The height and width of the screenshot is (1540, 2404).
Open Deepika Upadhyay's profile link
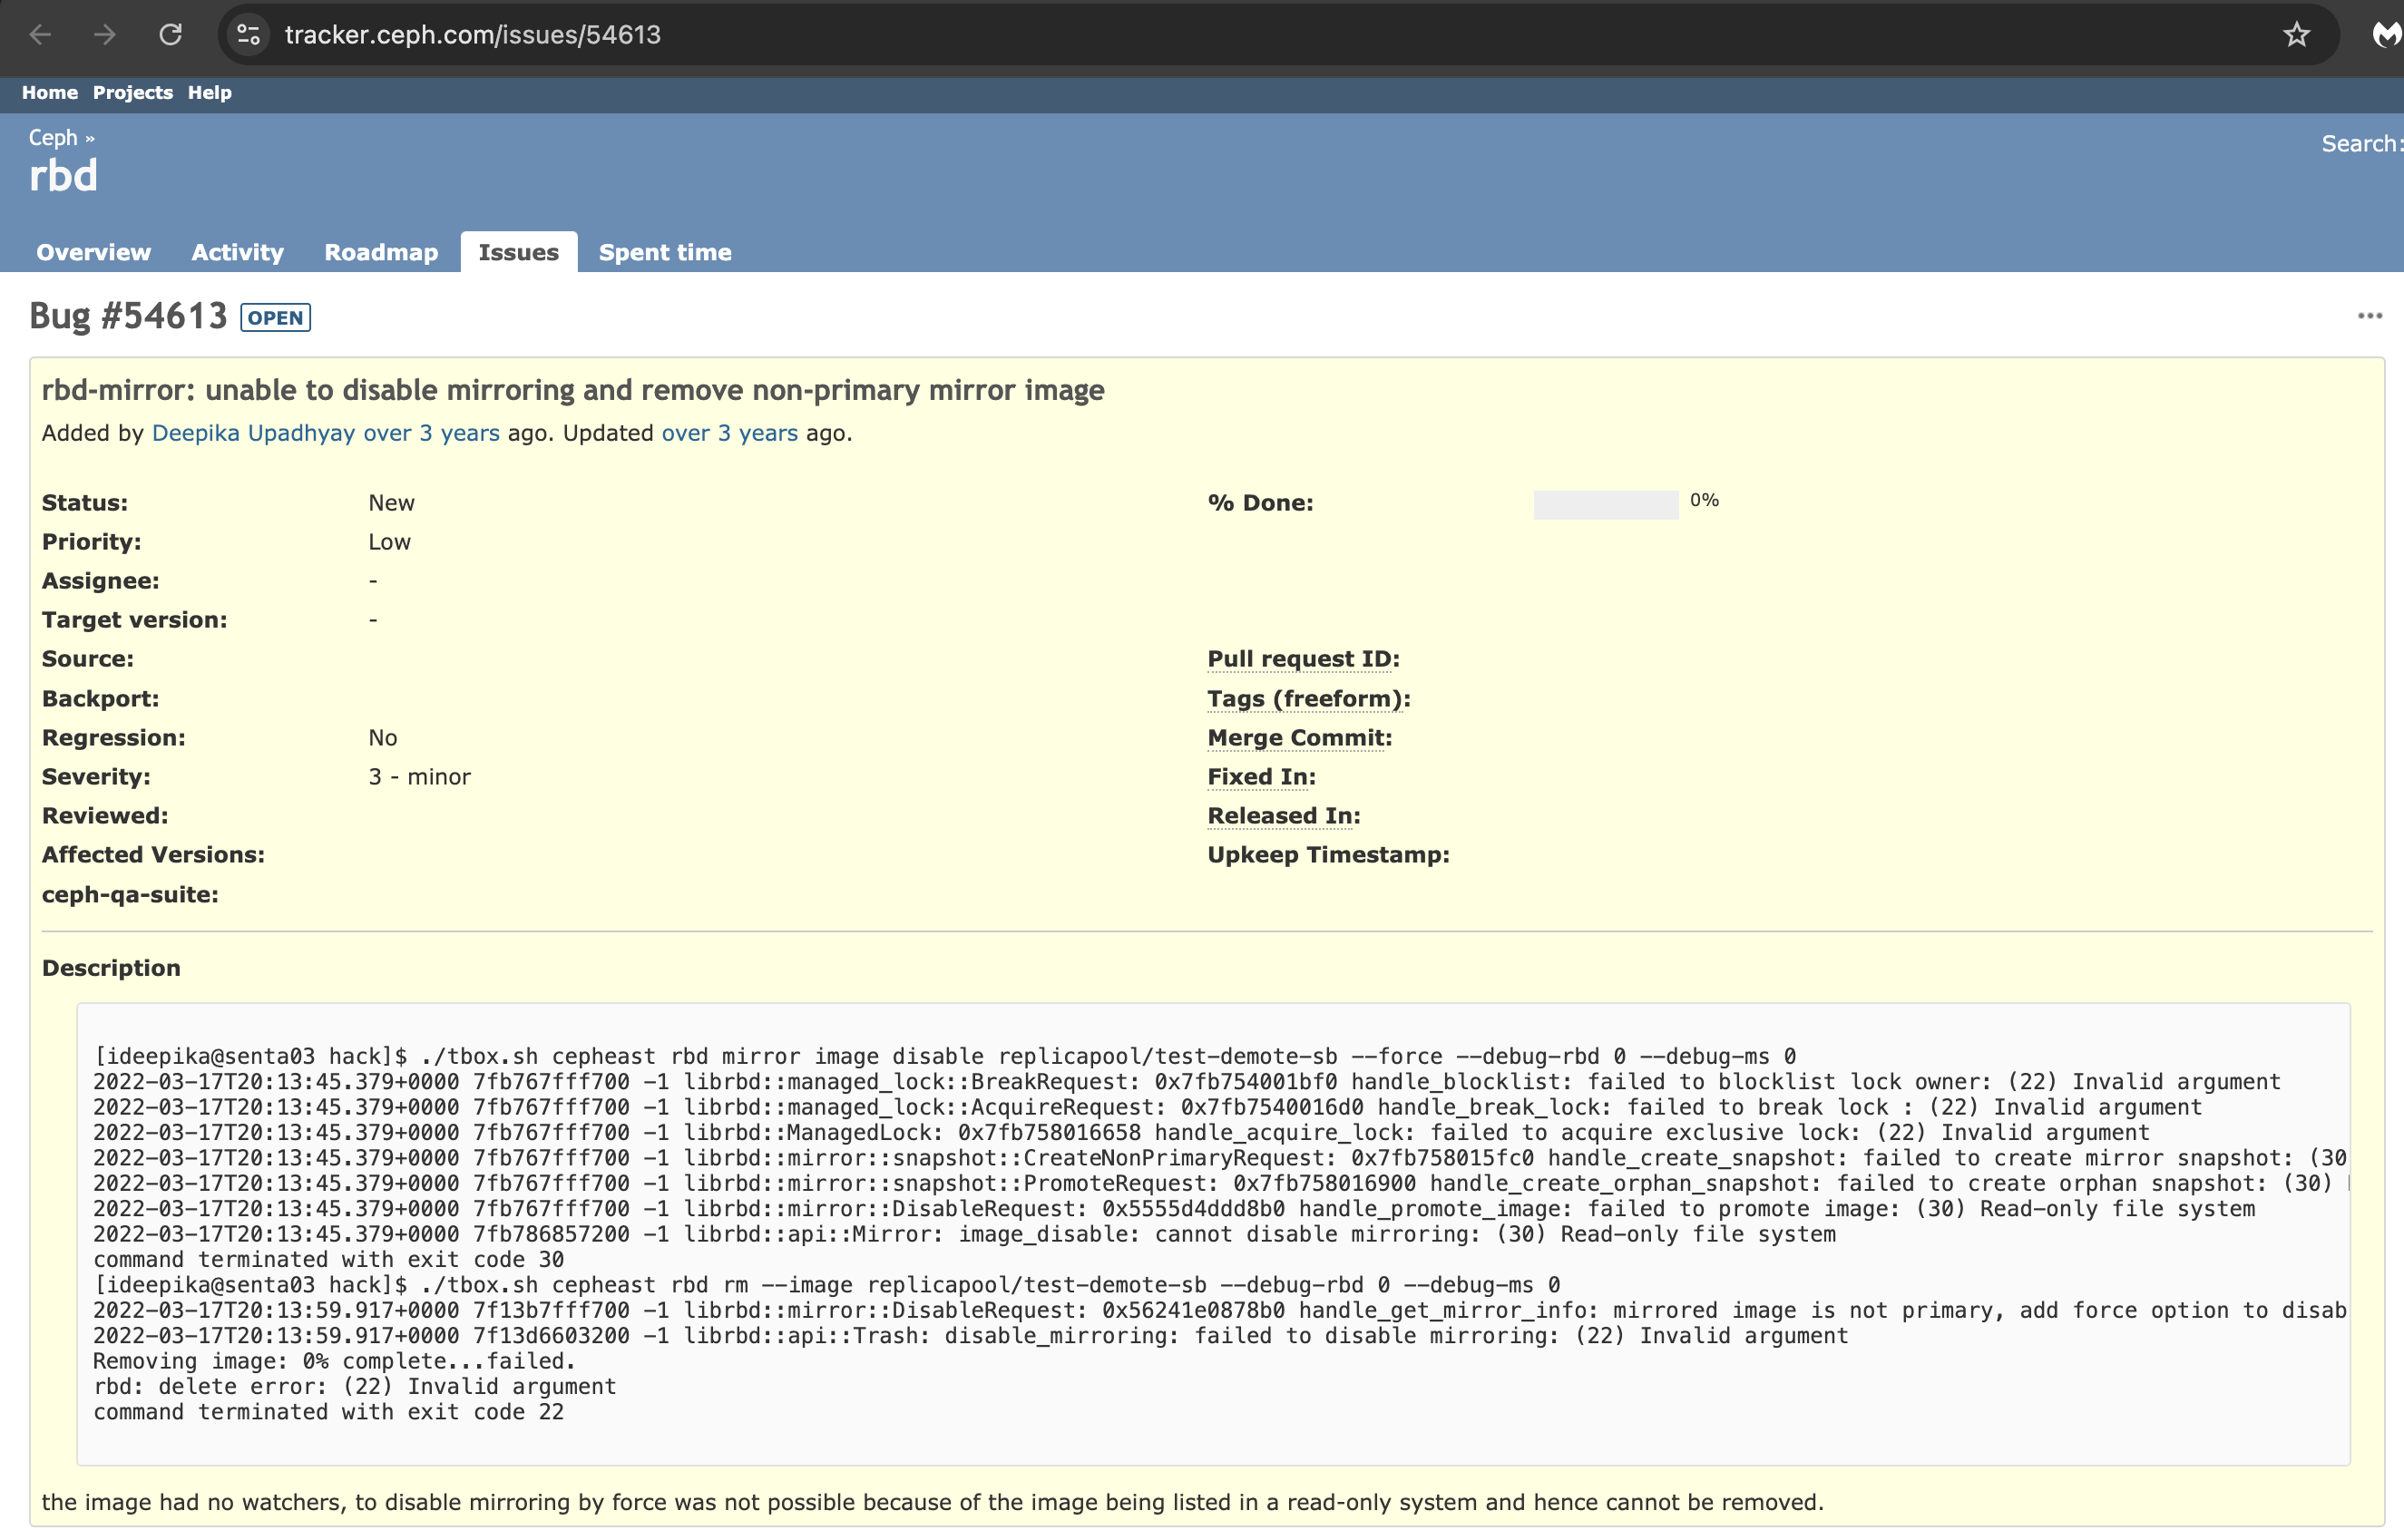pyautogui.click(x=253, y=433)
